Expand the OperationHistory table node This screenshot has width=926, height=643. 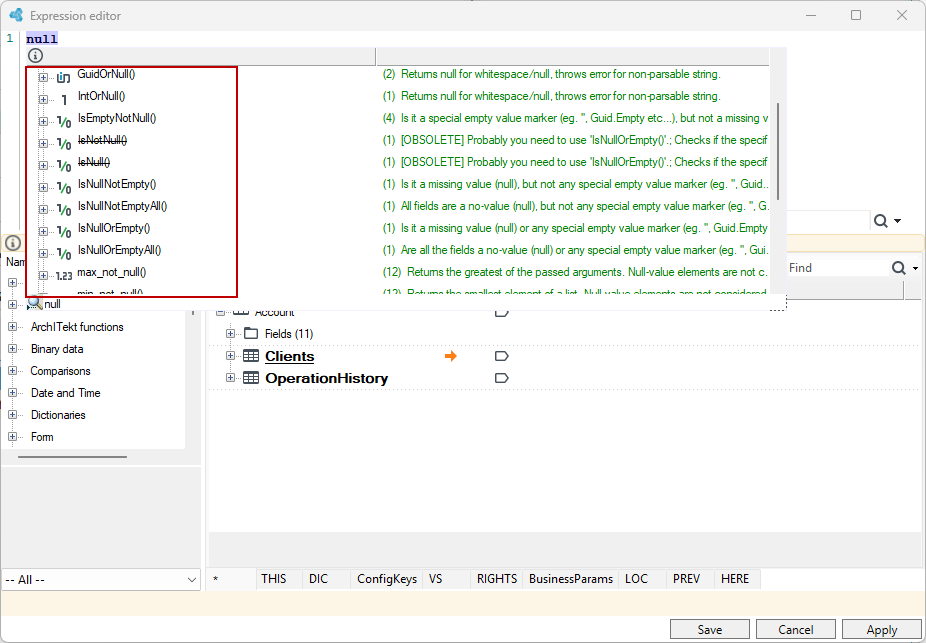click(x=230, y=378)
